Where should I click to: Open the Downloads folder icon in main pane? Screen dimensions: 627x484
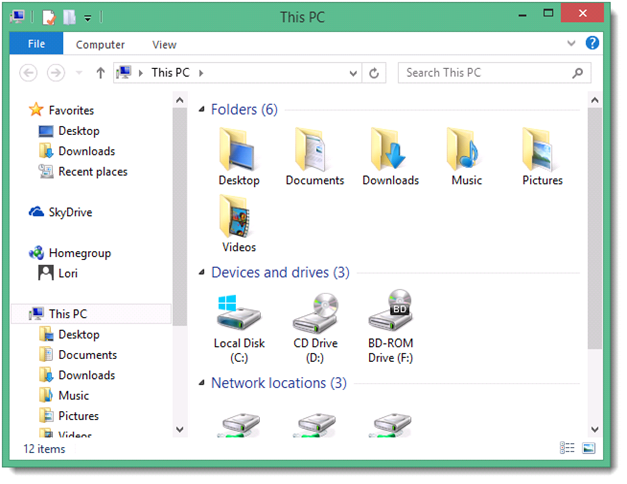click(390, 157)
